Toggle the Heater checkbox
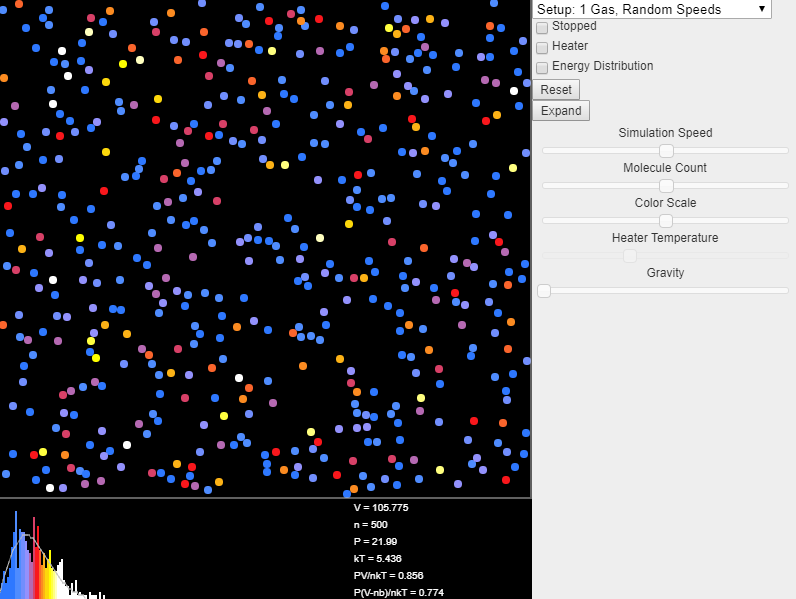Viewport: 796px width, 599px height. [542, 47]
